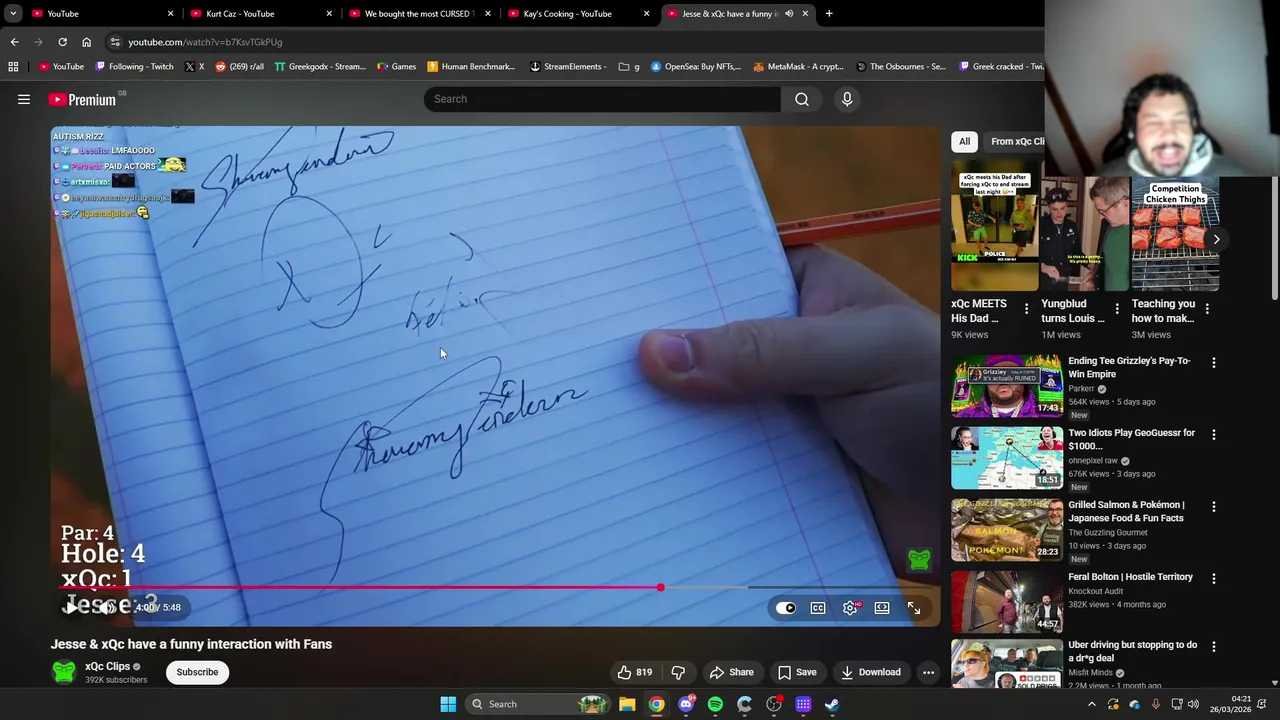The image size is (1280, 720).
Task: Open options for Feral Bolton video
Action: (1214, 579)
